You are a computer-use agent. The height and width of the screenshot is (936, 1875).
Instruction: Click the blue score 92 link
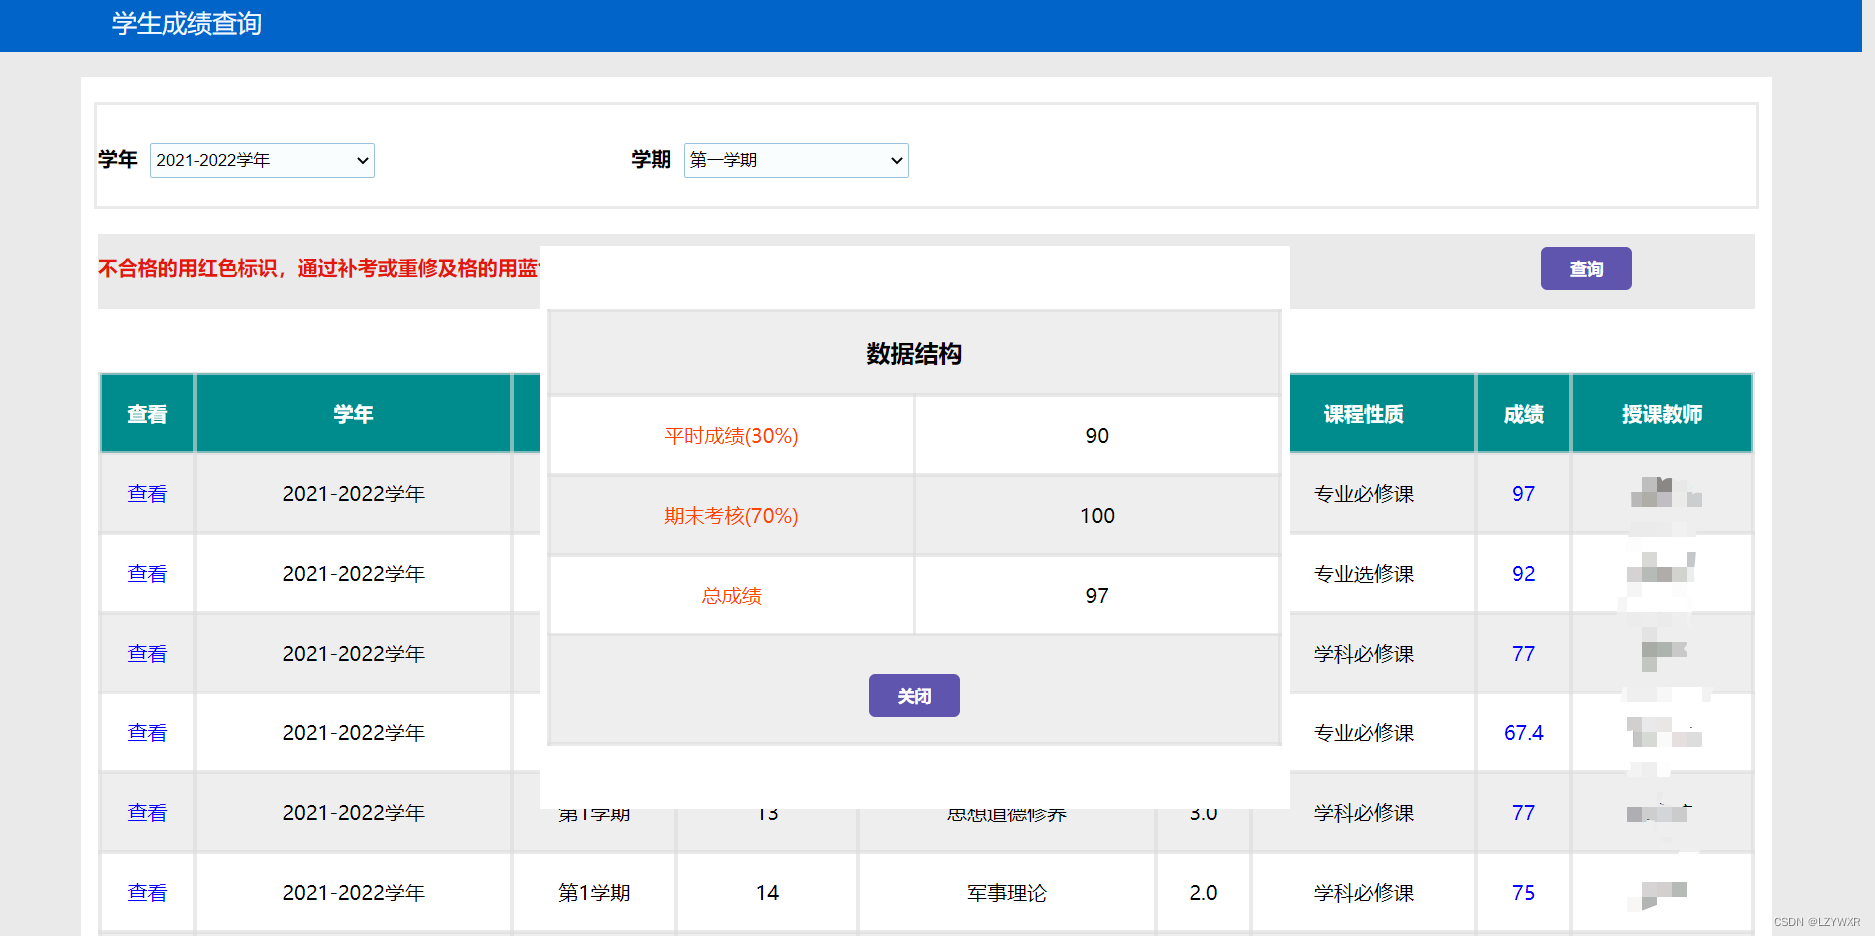click(x=1523, y=573)
